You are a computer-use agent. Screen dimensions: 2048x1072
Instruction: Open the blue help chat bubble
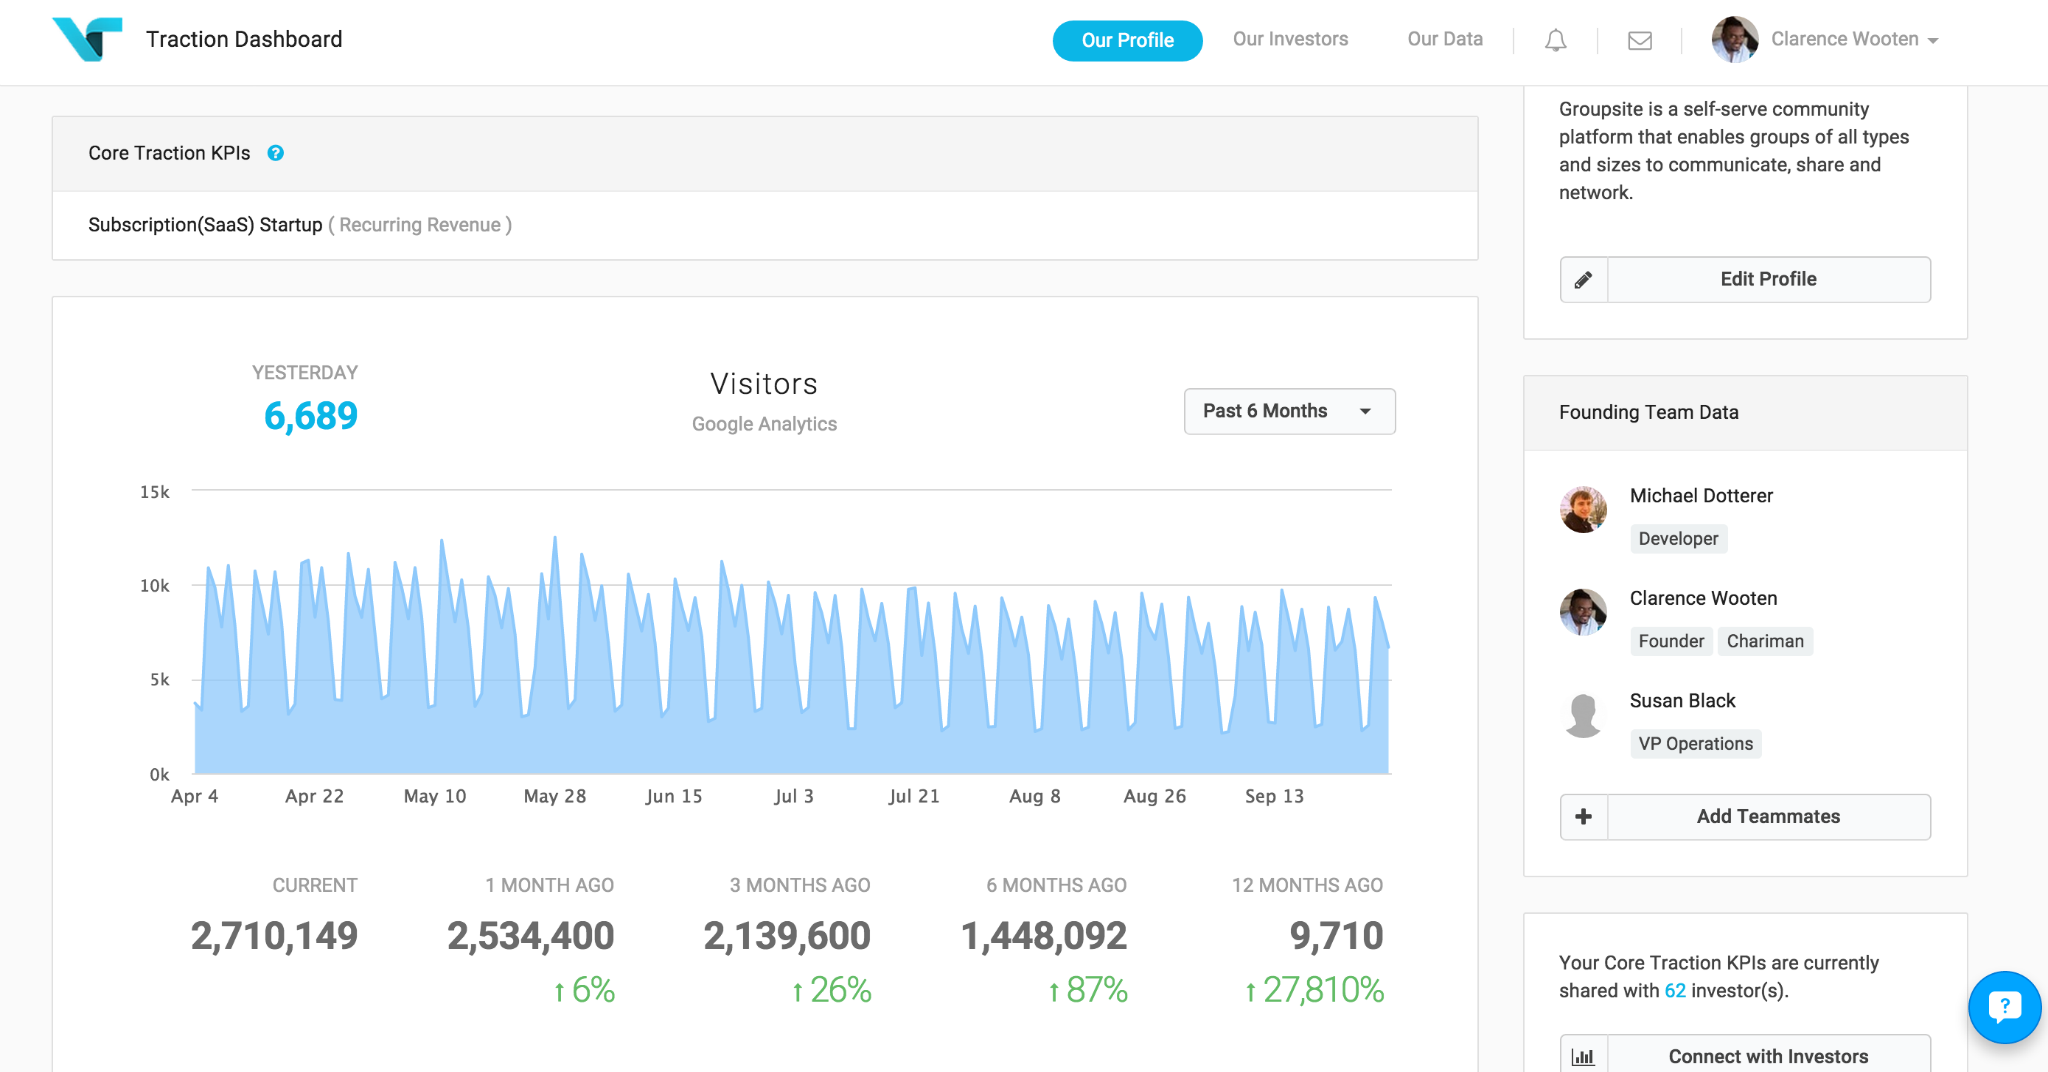2004,1007
